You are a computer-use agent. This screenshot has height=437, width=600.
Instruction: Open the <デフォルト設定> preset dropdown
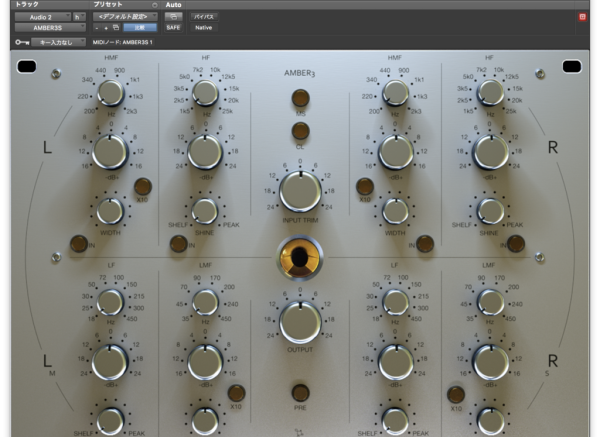point(125,17)
